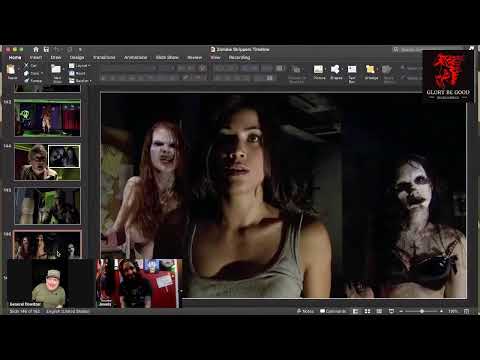Switch to Reading view icon
This screenshot has width=480, height=360.
point(379,311)
